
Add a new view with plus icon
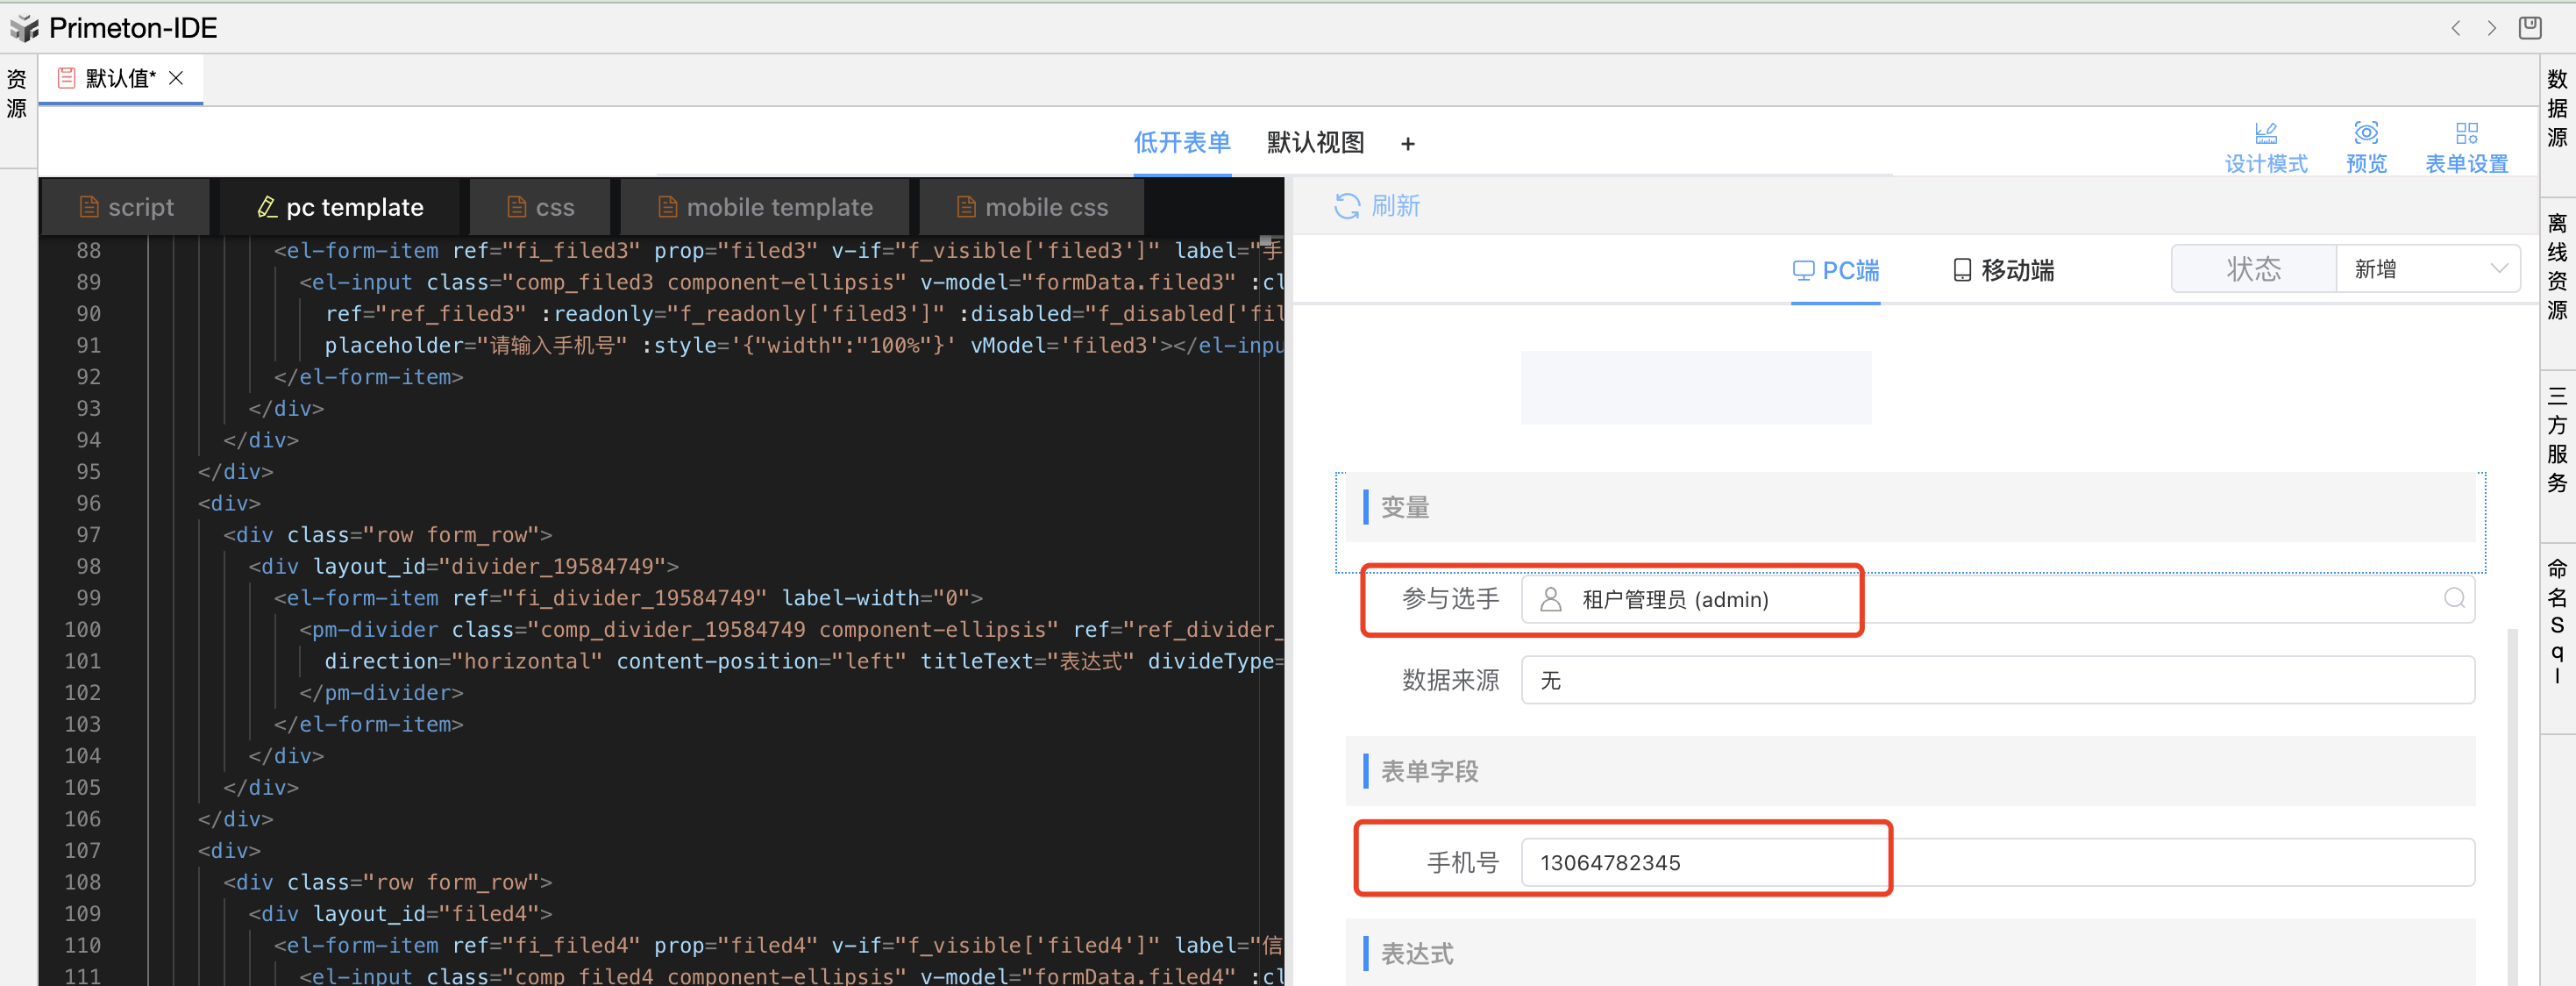pyautogui.click(x=1407, y=144)
